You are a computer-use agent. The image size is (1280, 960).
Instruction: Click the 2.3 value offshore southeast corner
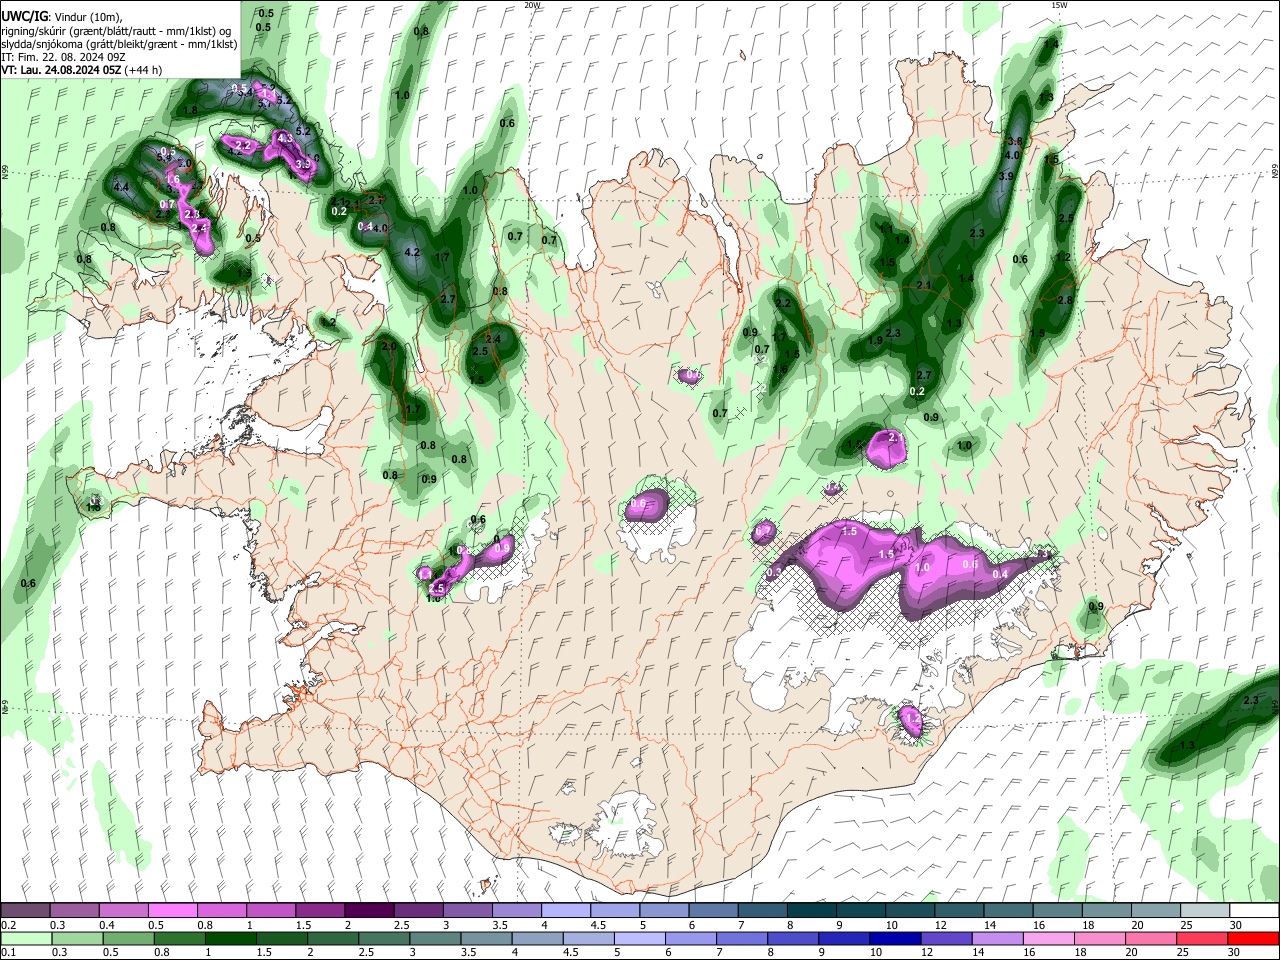click(x=1251, y=701)
